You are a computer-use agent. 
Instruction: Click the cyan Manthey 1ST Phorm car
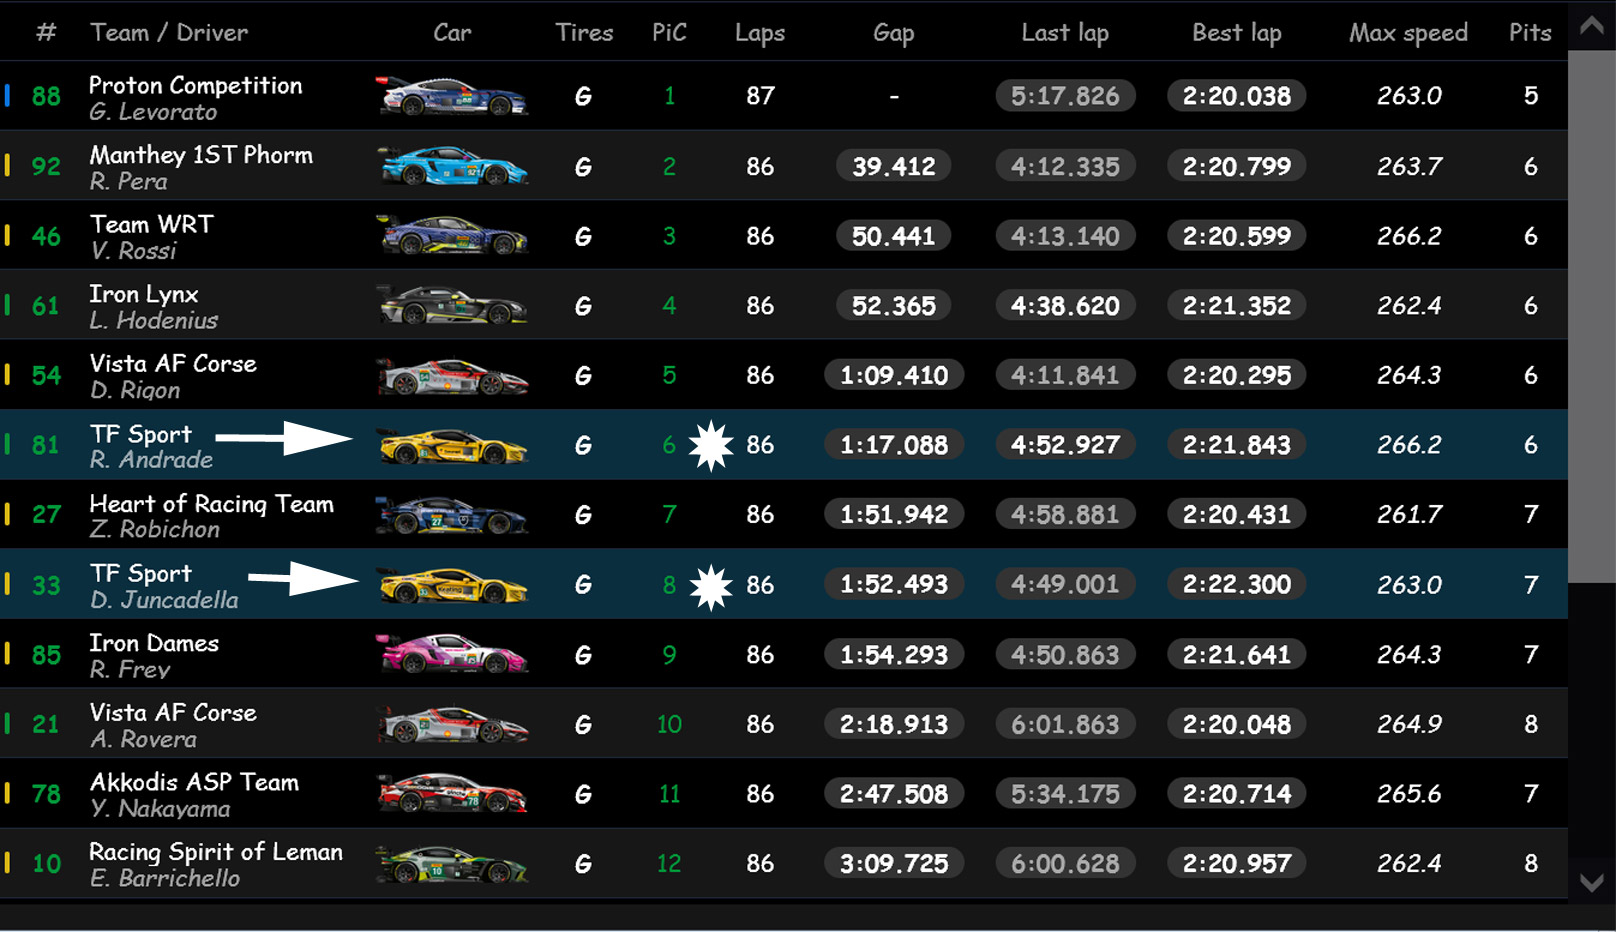click(x=452, y=166)
